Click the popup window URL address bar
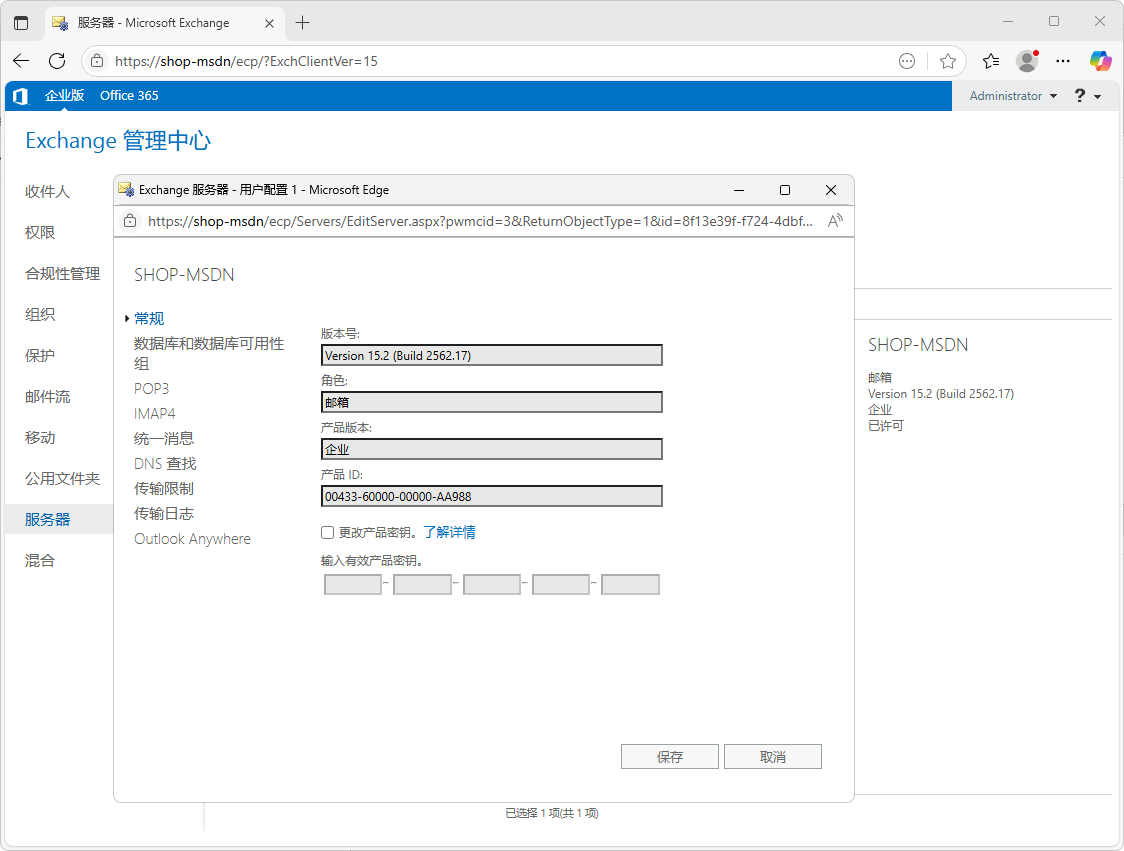This screenshot has height=851, width=1124. (x=480, y=221)
